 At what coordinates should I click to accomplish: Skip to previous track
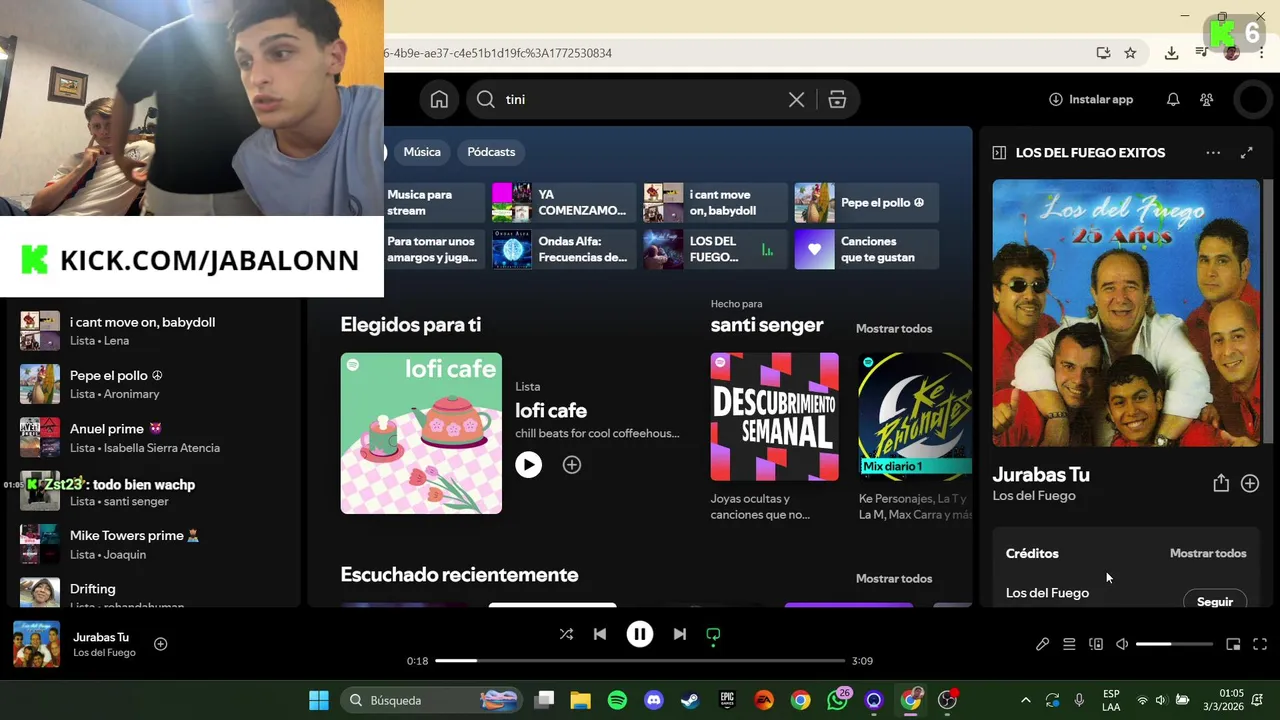(x=600, y=634)
